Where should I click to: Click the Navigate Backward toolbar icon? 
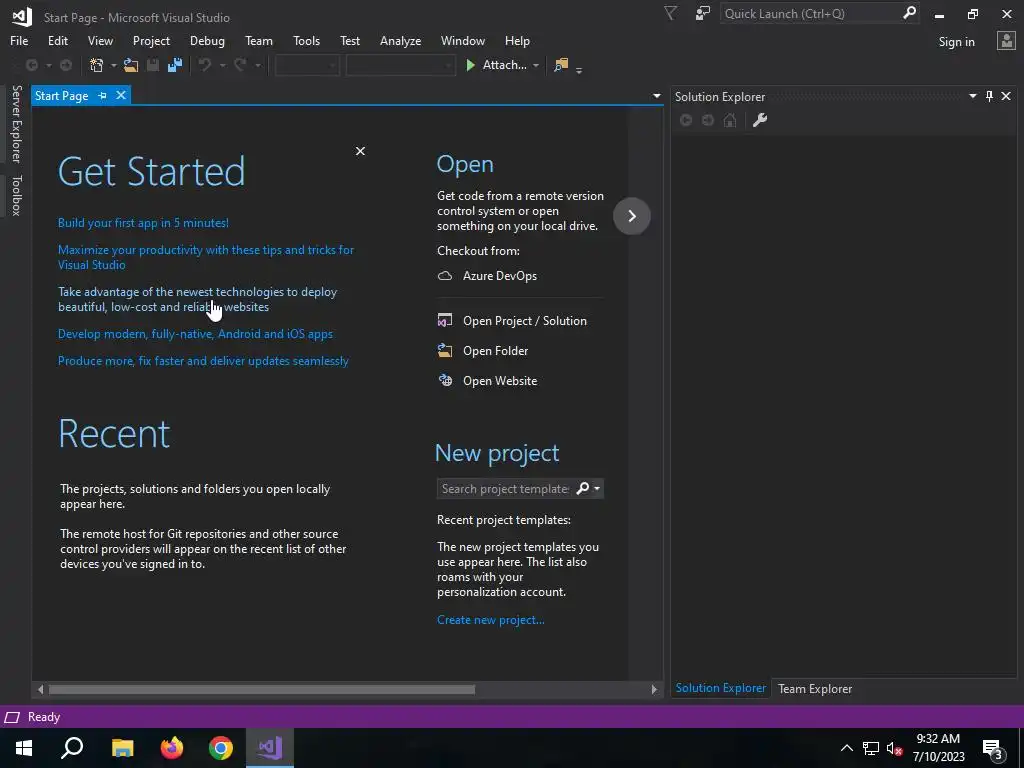click(31, 65)
